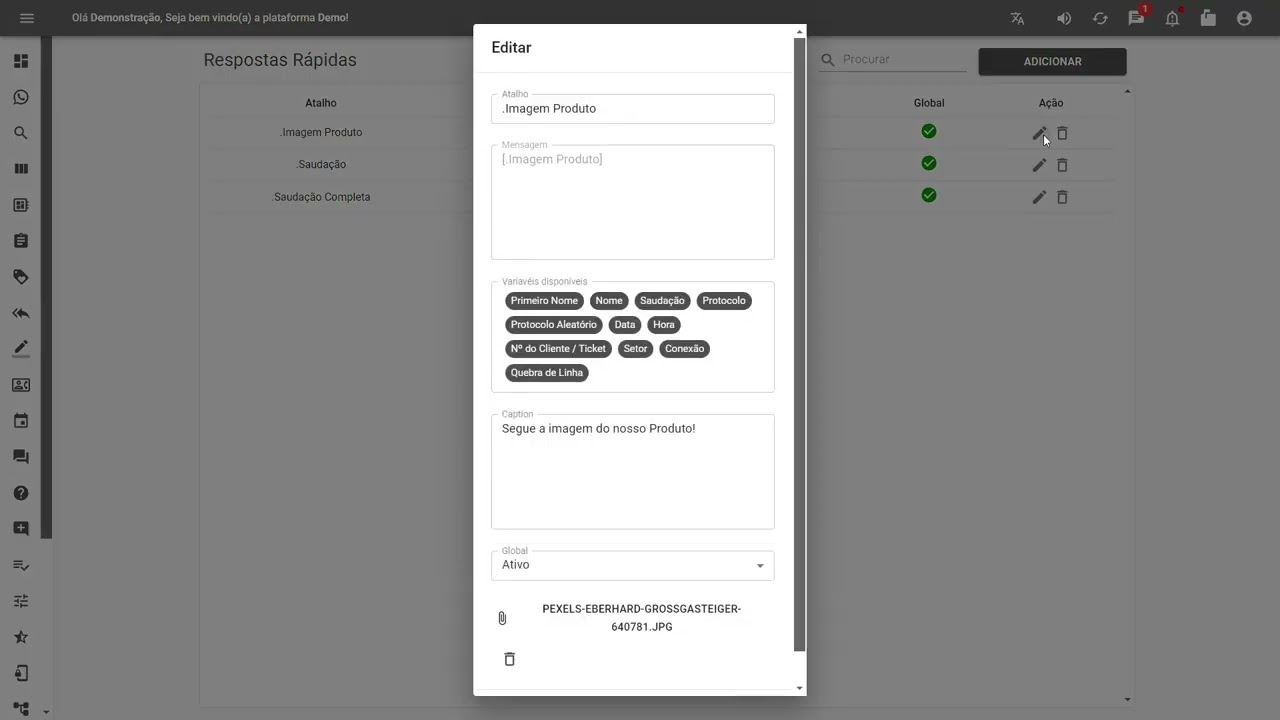Click into the Mensagem text area
The image size is (1280, 720).
click(633, 202)
